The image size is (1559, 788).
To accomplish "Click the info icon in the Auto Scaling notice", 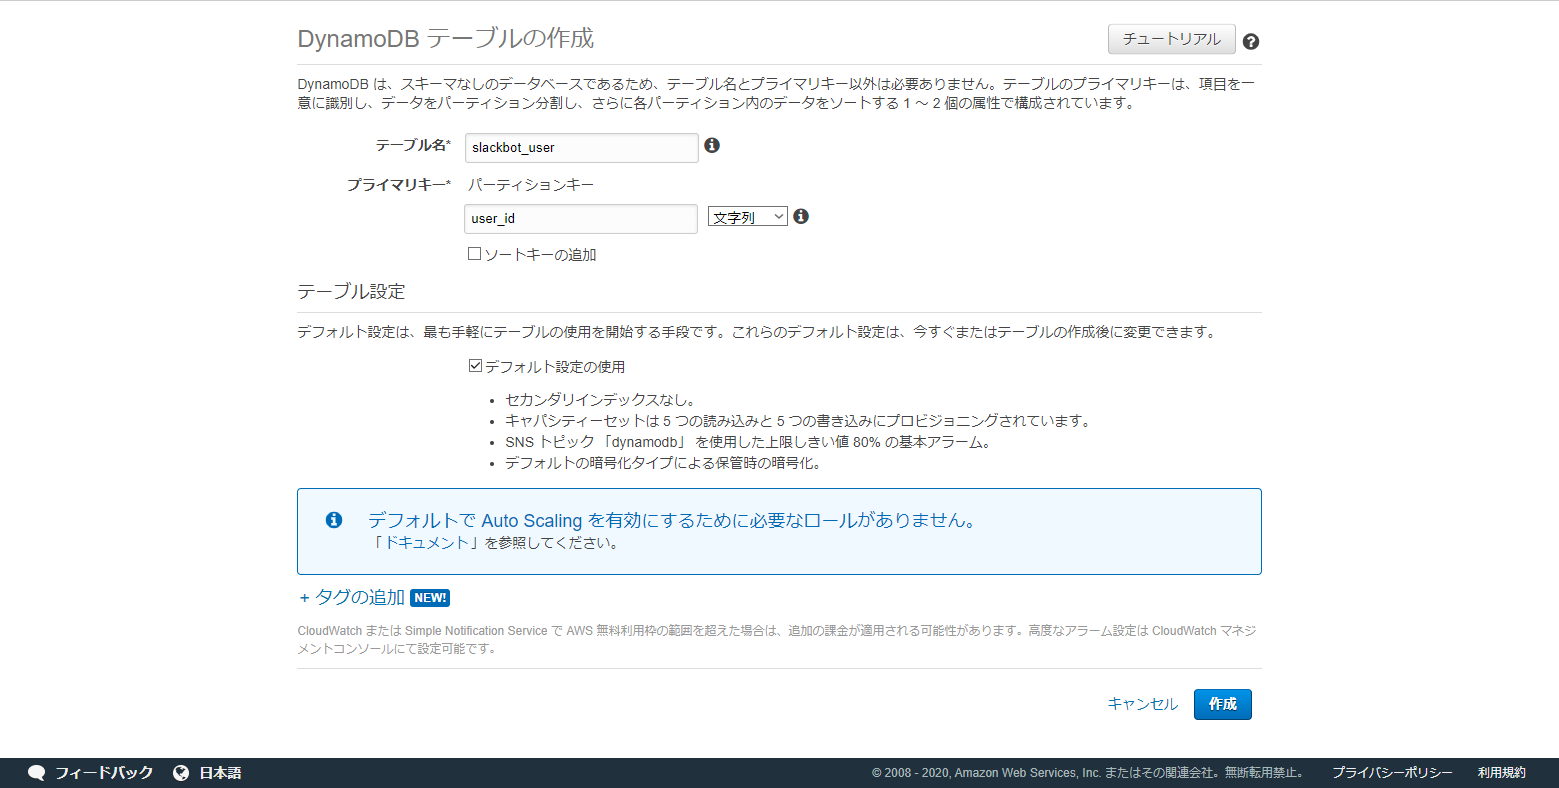I will point(334,520).
